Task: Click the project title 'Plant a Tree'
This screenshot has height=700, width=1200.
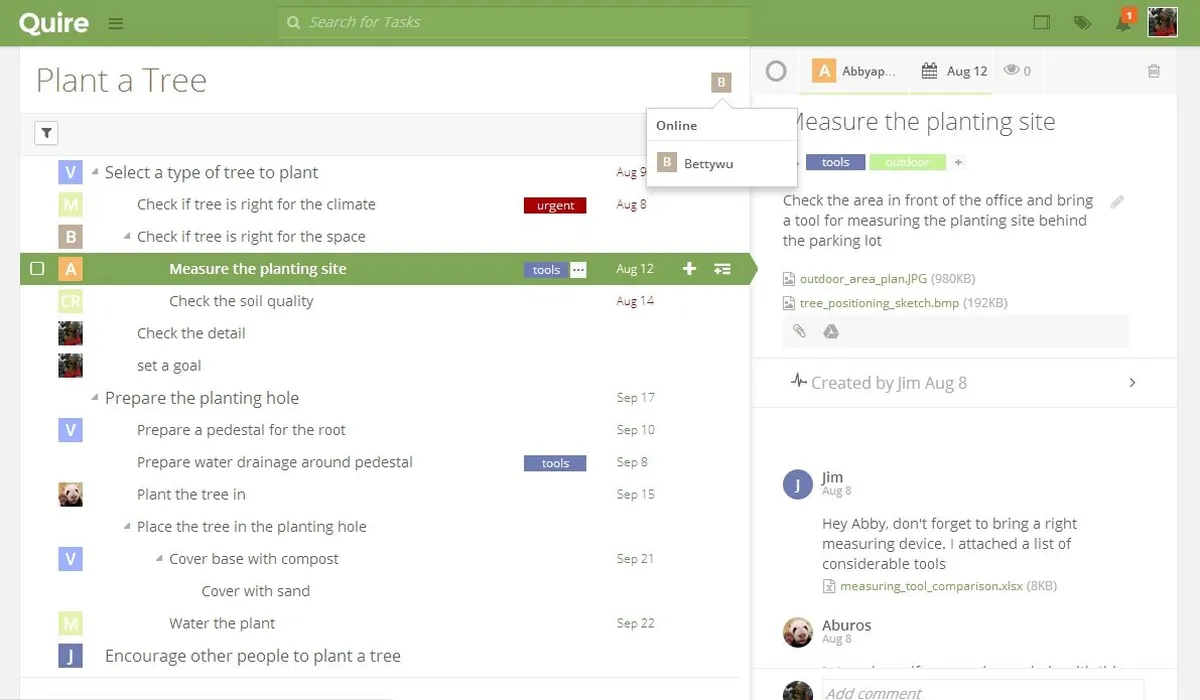Action: click(x=121, y=80)
